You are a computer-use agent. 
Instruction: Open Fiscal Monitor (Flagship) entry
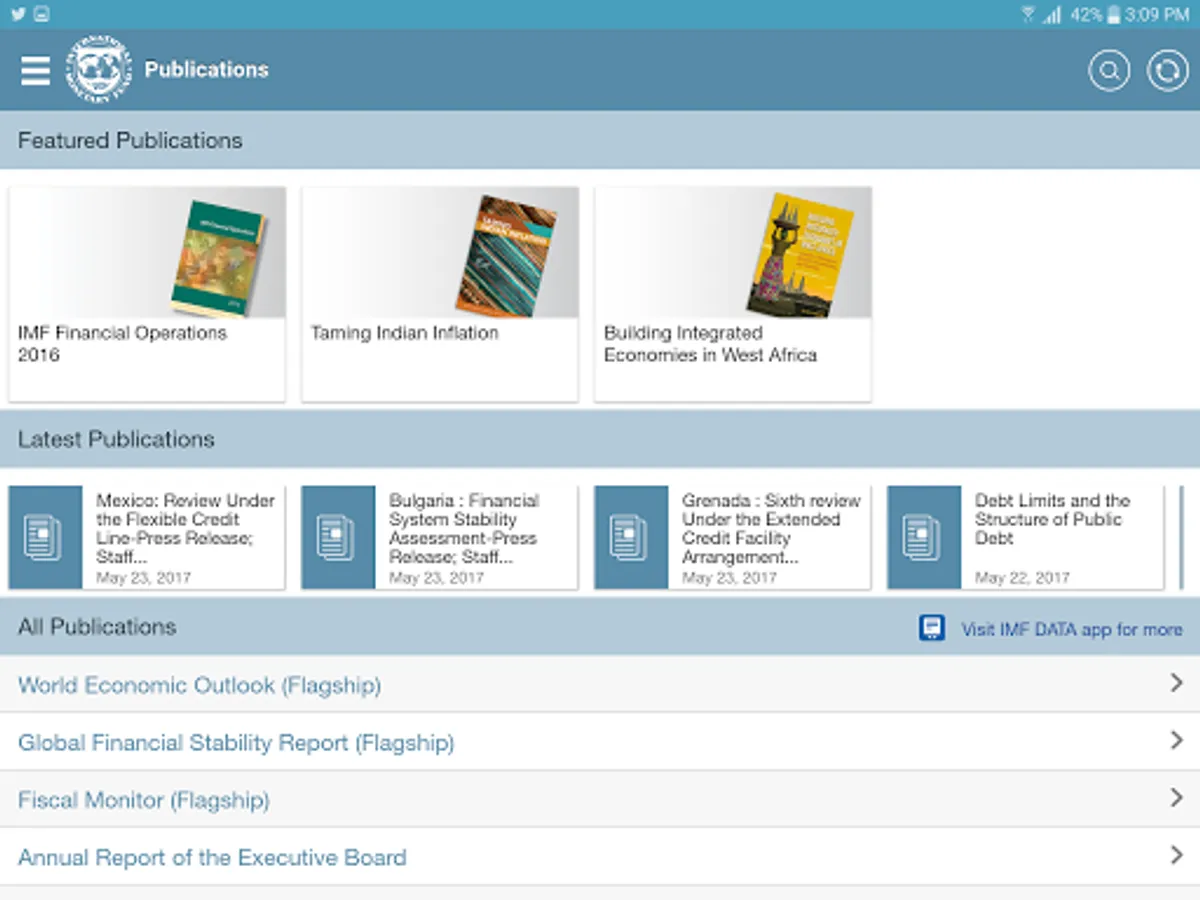(x=600, y=799)
